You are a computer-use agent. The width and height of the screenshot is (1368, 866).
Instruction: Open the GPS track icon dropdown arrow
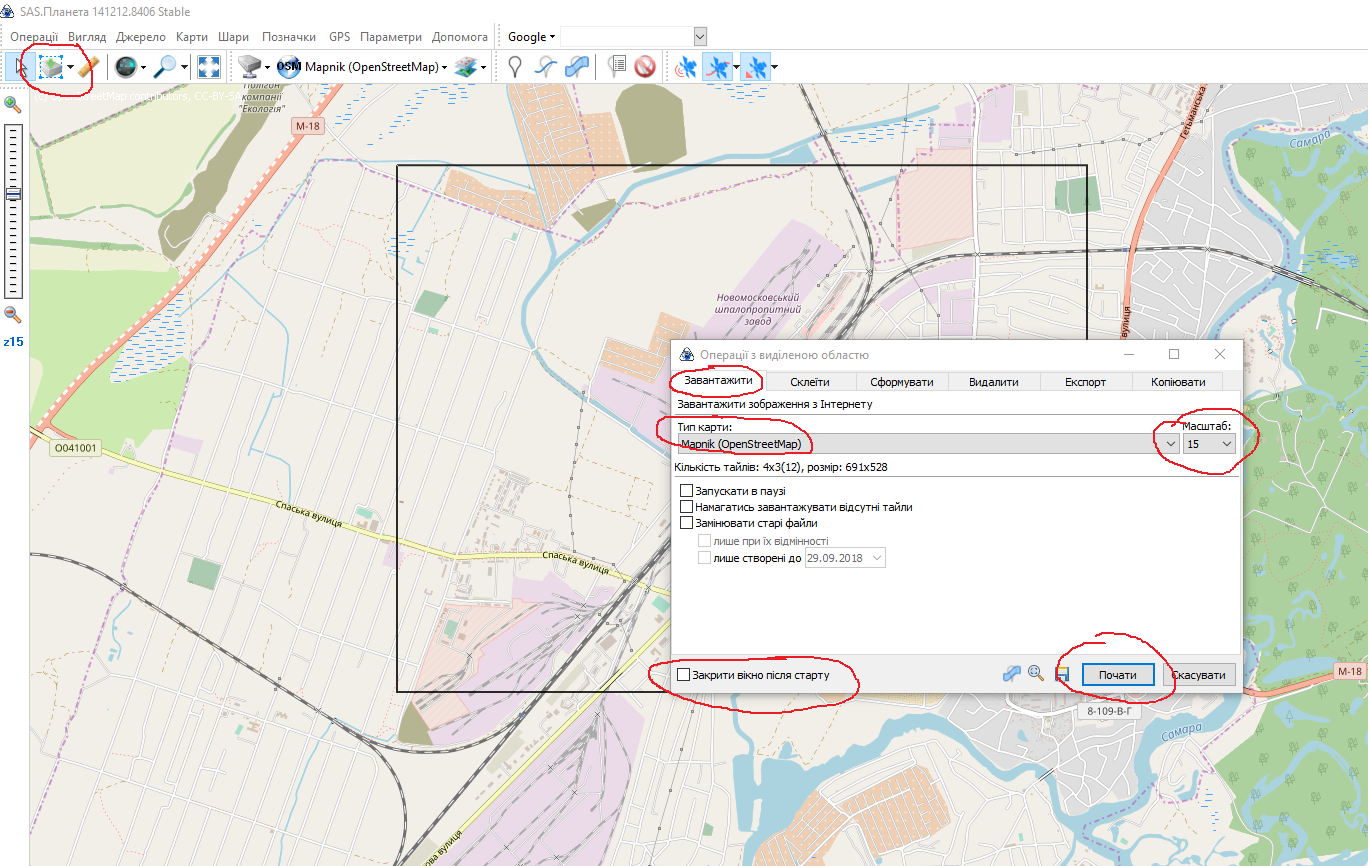click(737, 67)
